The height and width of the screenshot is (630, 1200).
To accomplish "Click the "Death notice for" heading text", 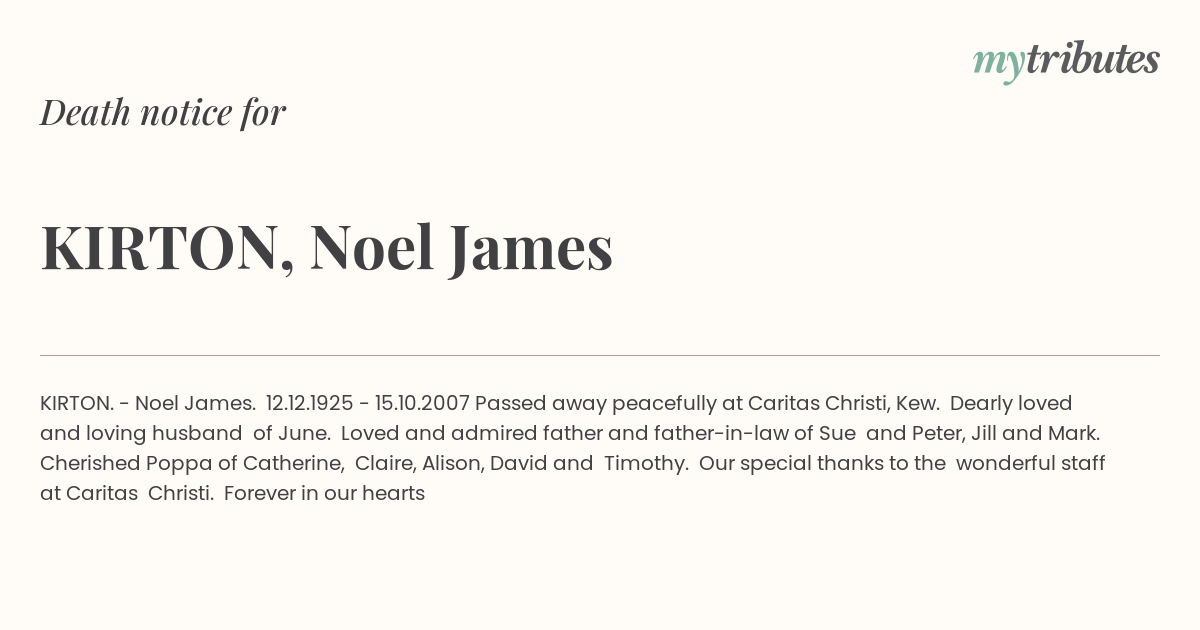I will point(163,112).
